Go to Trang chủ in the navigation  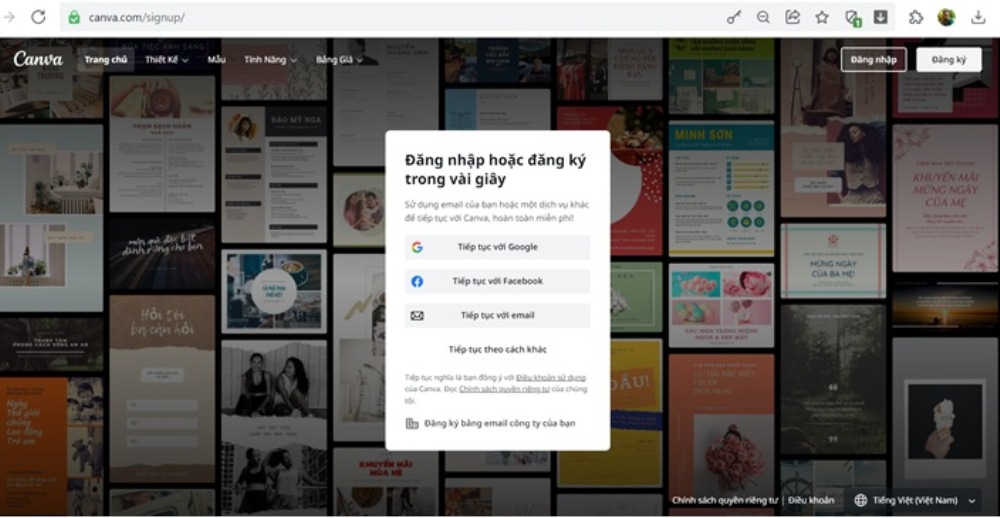click(106, 60)
